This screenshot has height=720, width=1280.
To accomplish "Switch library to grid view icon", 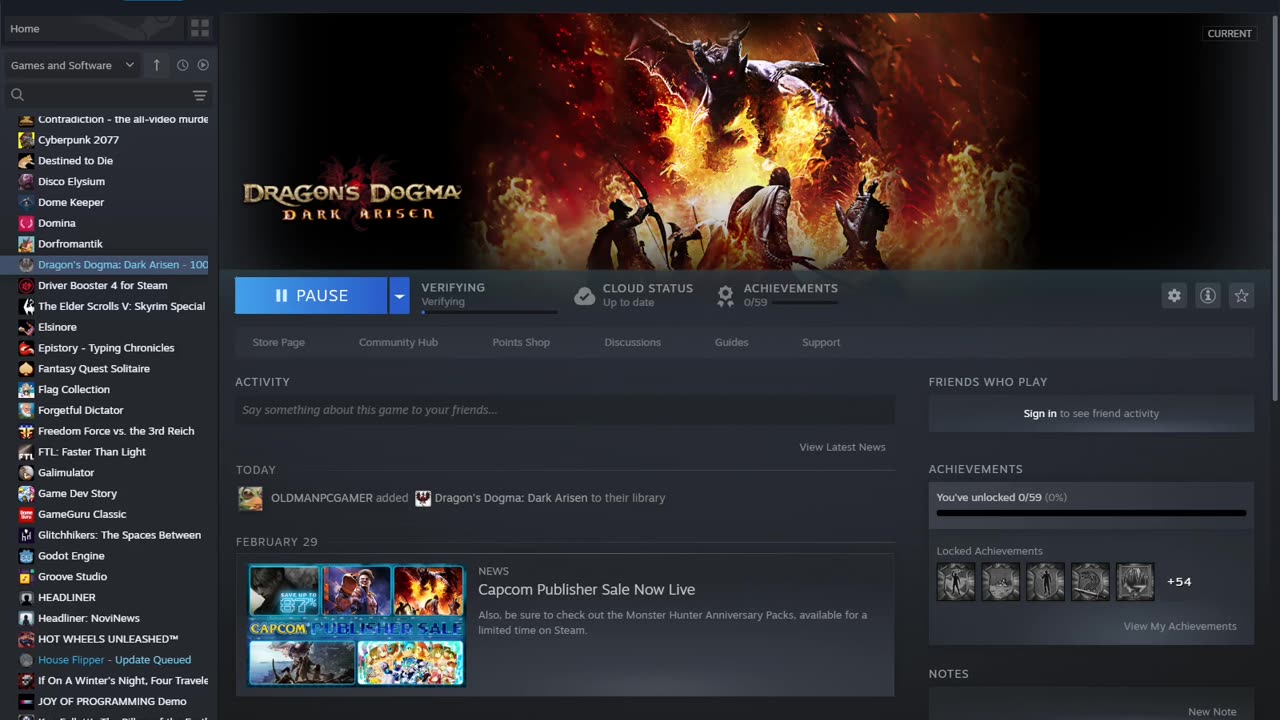I will [x=200, y=28].
